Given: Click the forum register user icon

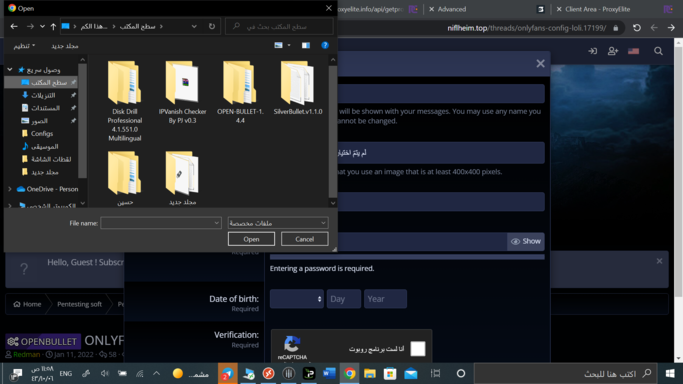Looking at the screenshot, I should (613, 51).
